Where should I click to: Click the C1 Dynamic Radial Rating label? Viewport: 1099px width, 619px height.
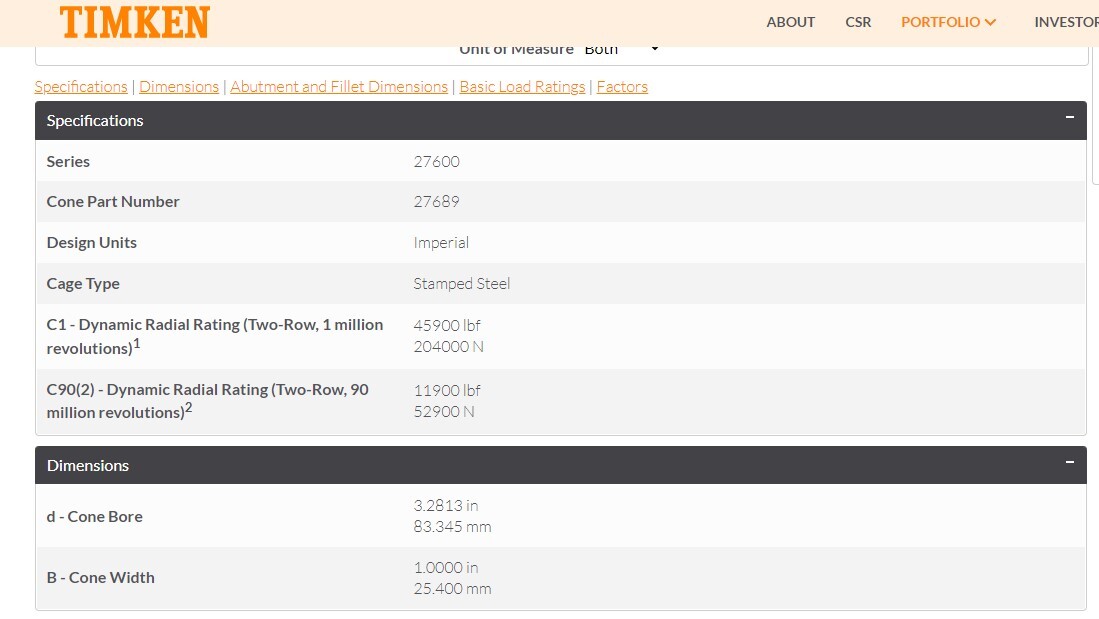tap(214, 336)
